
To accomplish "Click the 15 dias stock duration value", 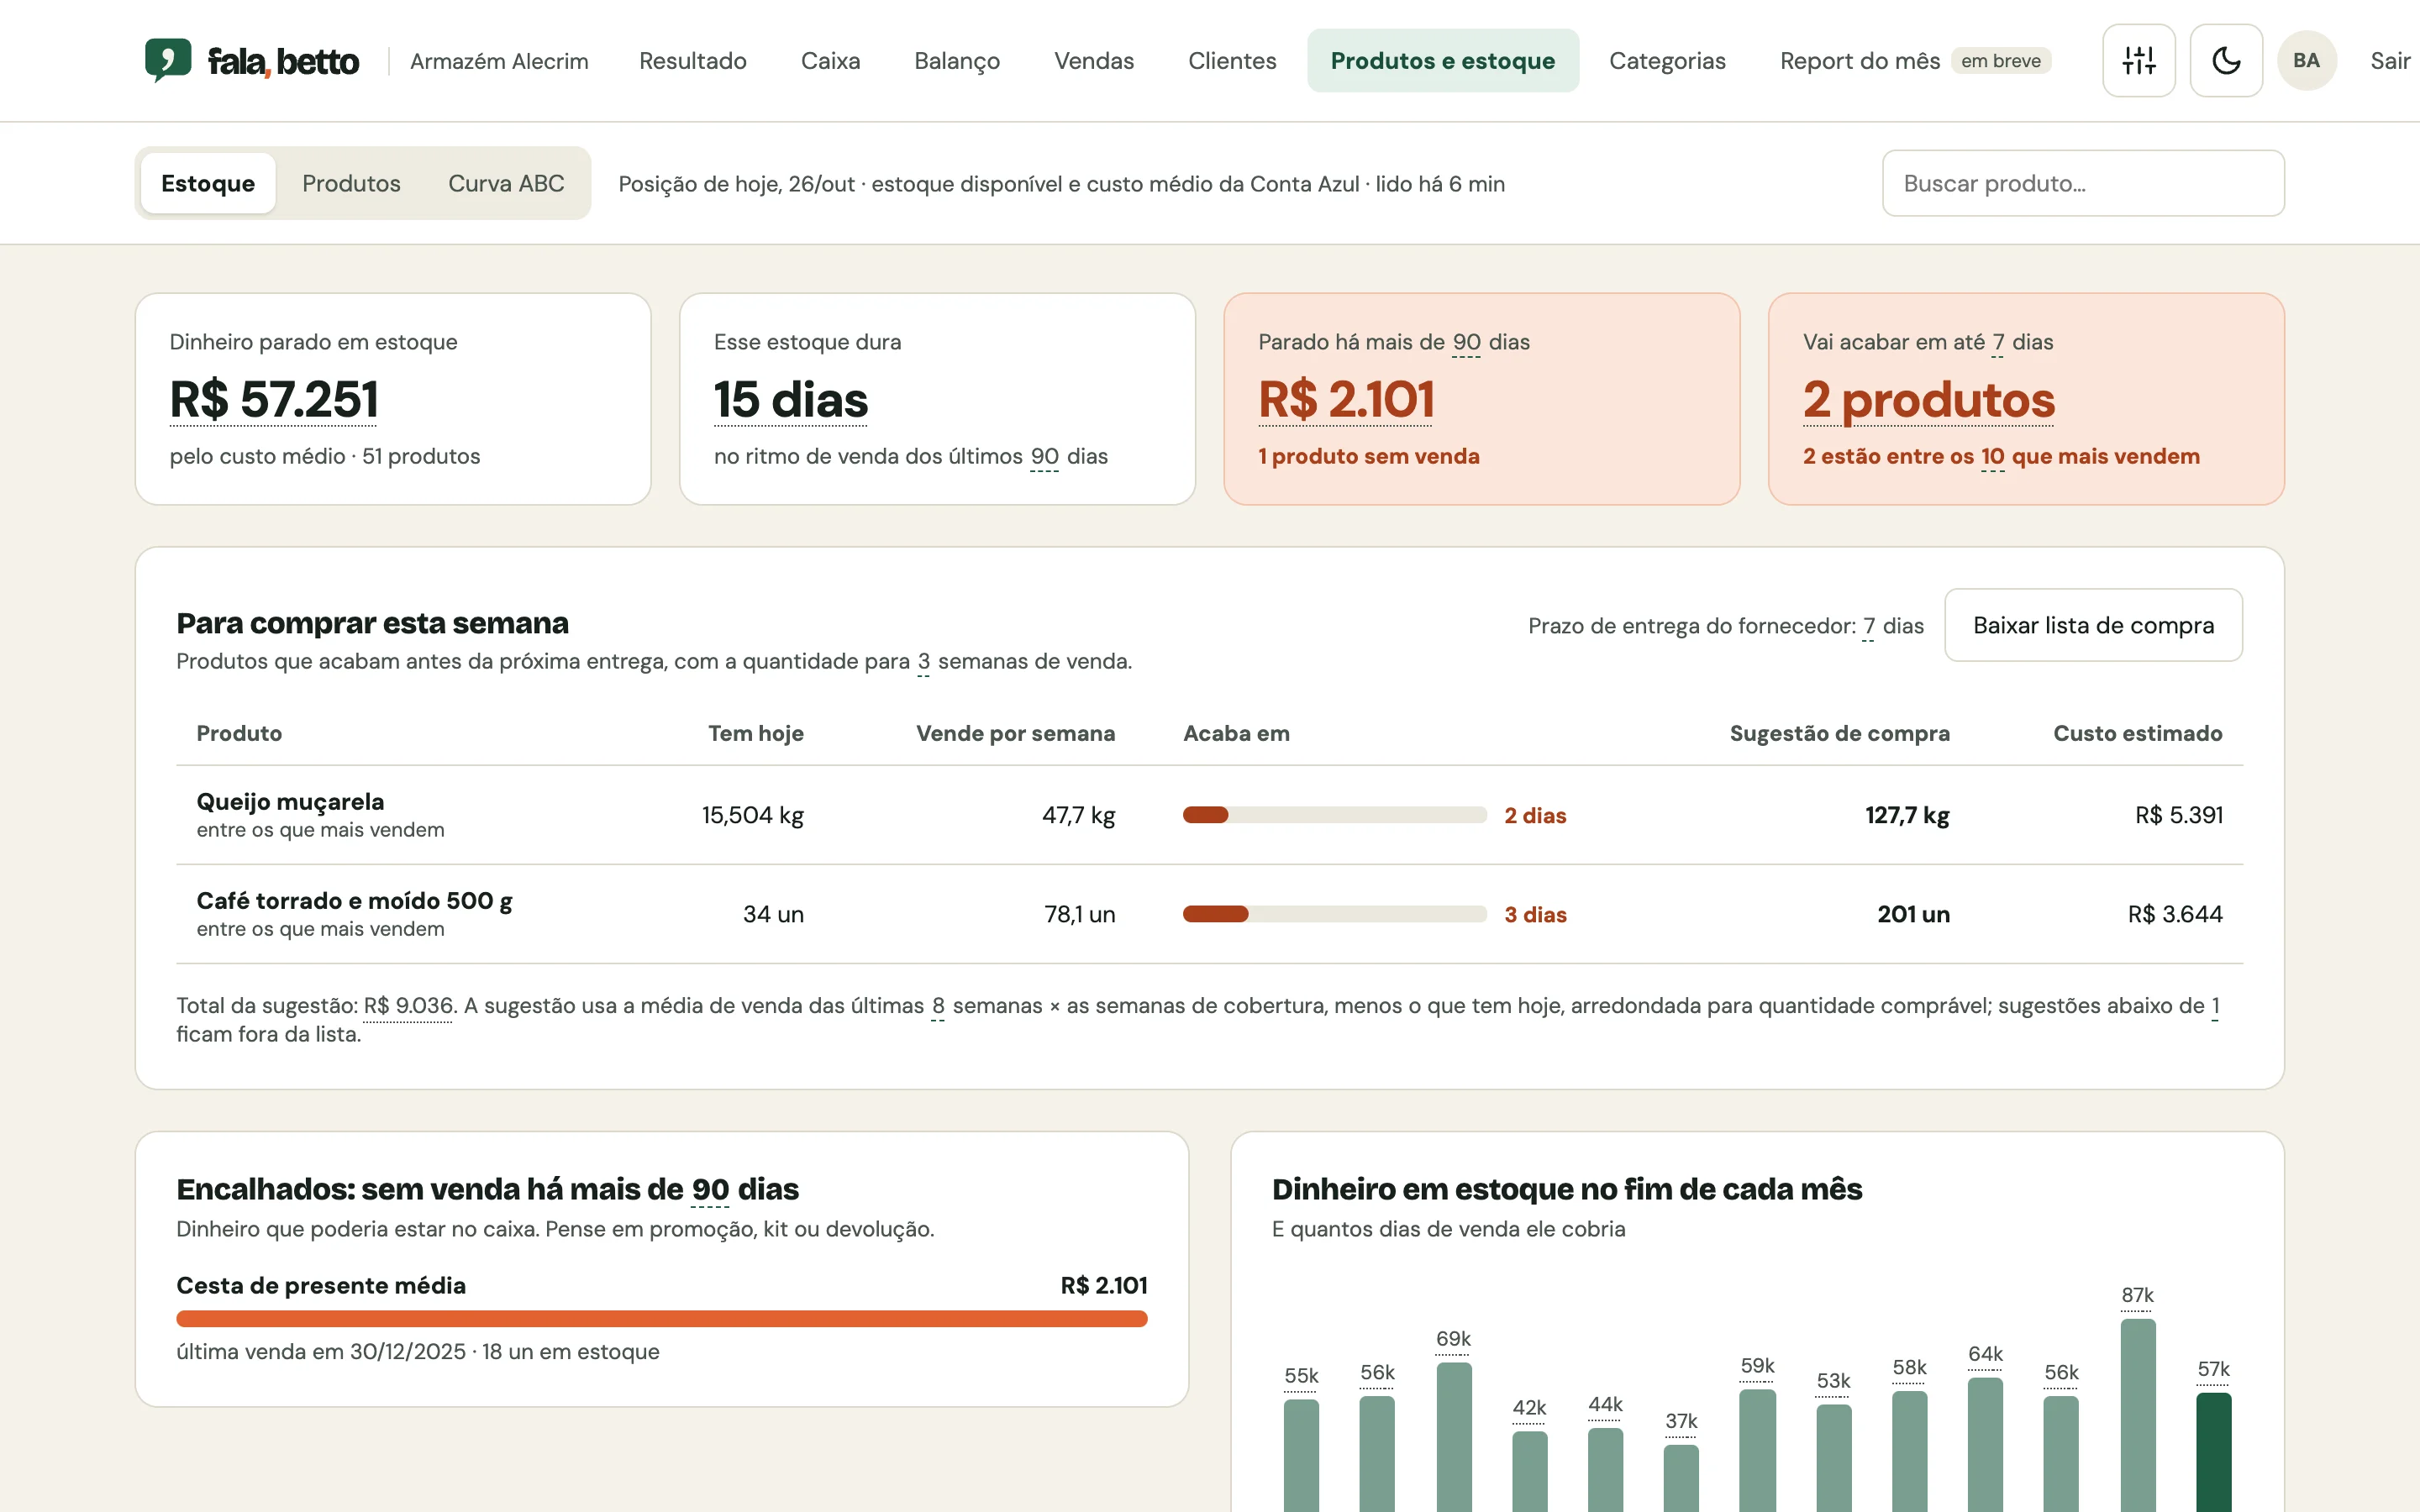I will point(790,399).
